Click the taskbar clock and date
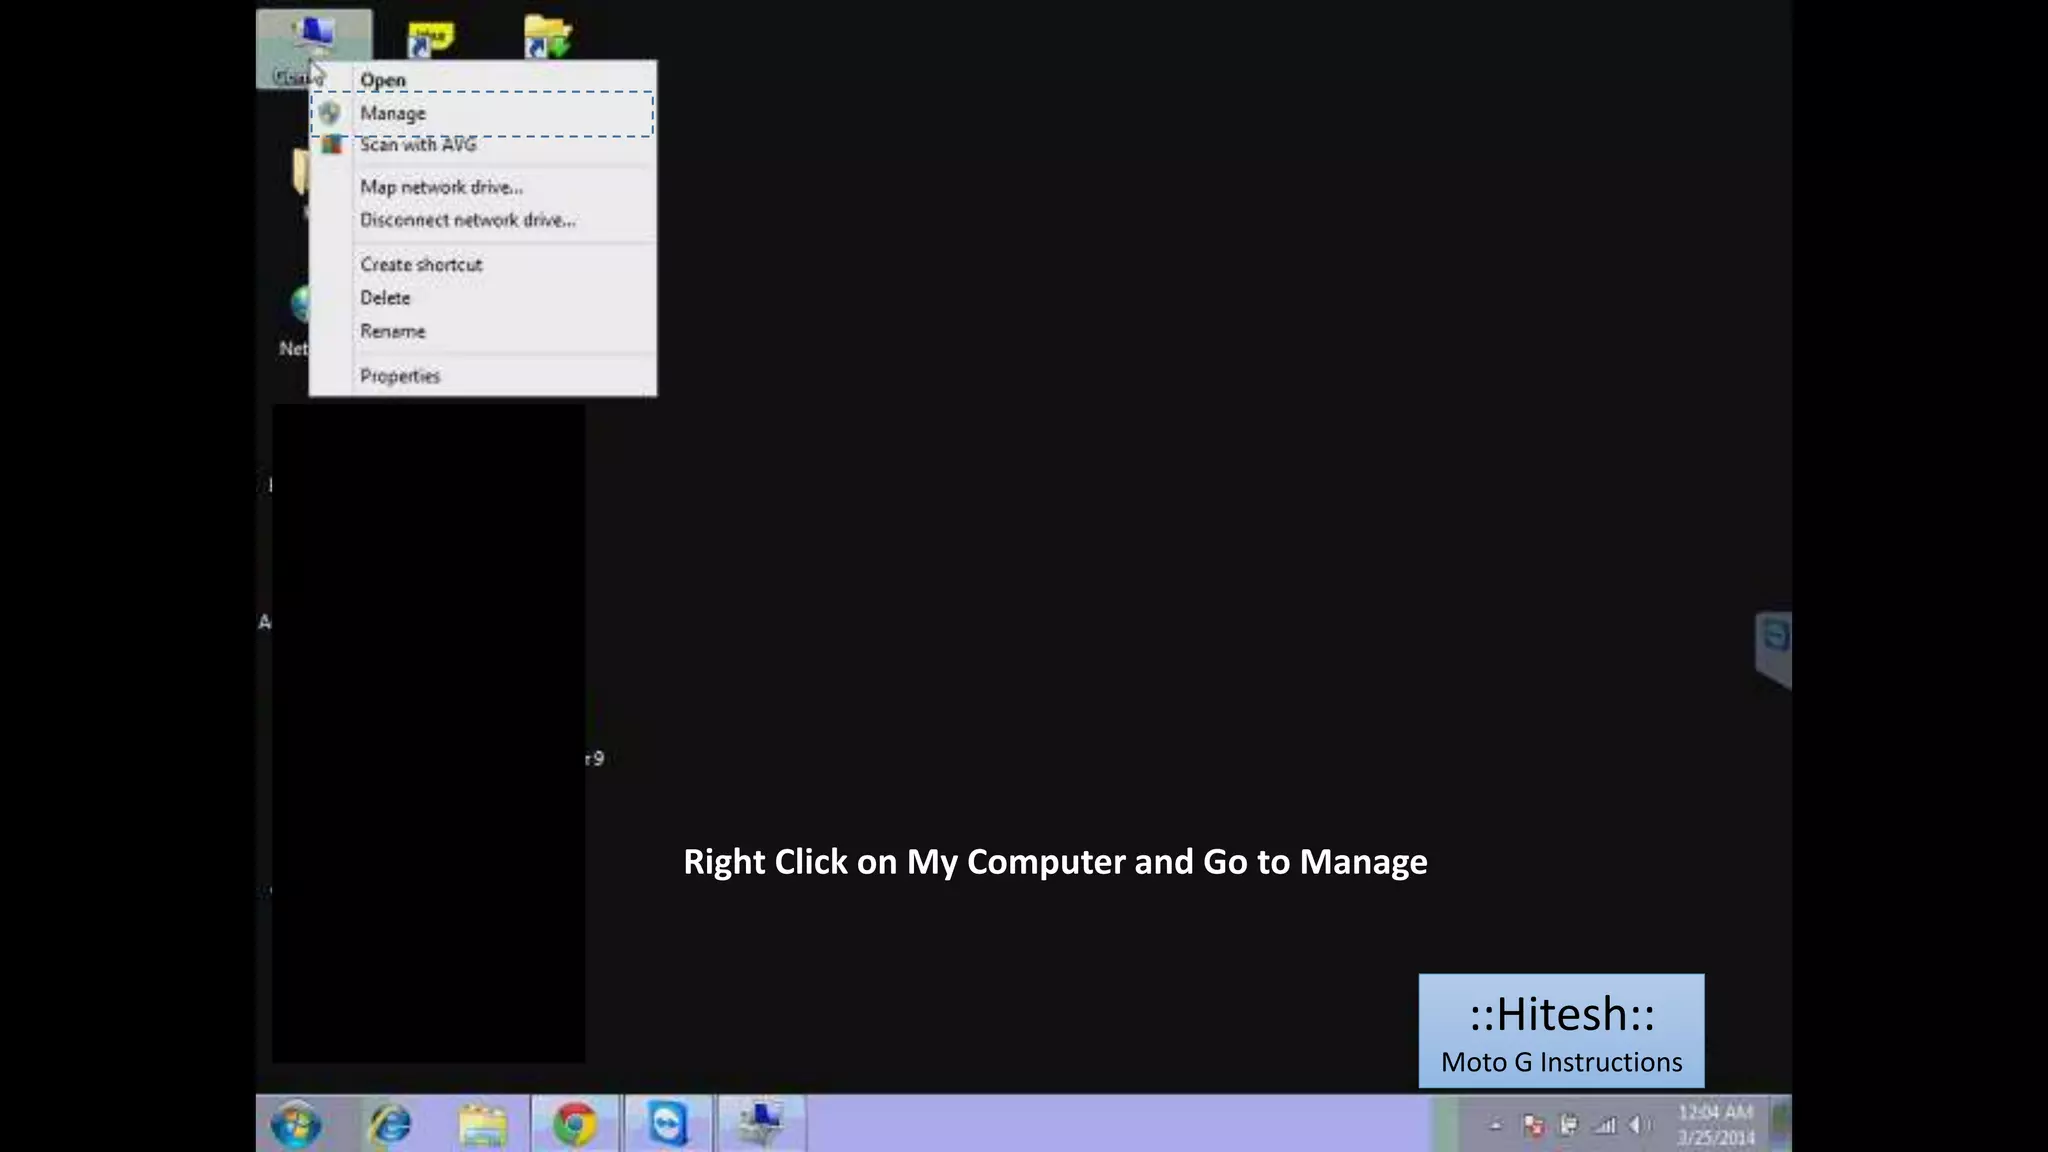The width and height of the screenshot is (2048, 1152). click(x=1716, y=1125)
